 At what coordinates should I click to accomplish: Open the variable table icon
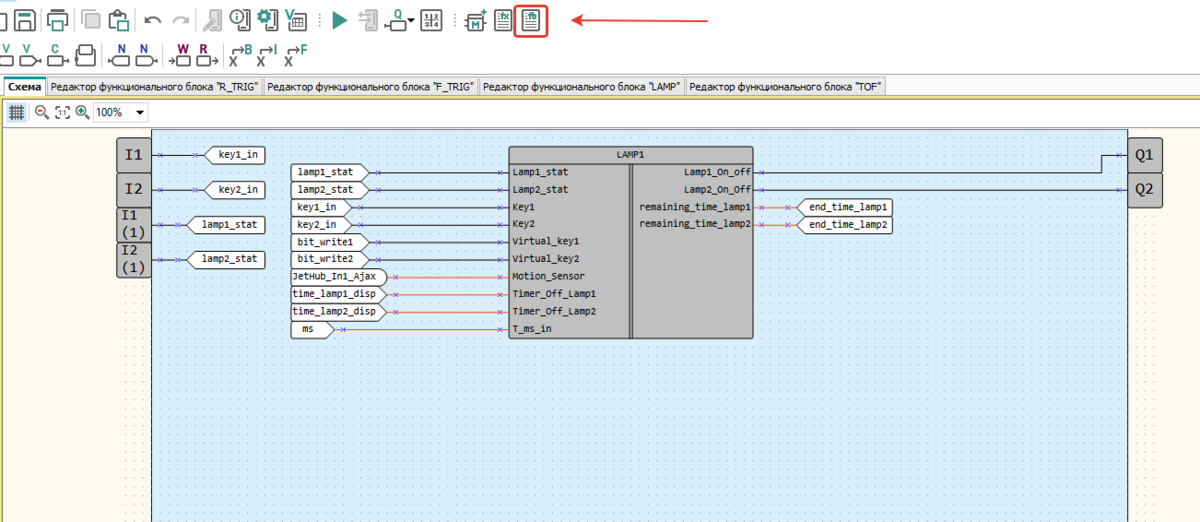(296, 20)
